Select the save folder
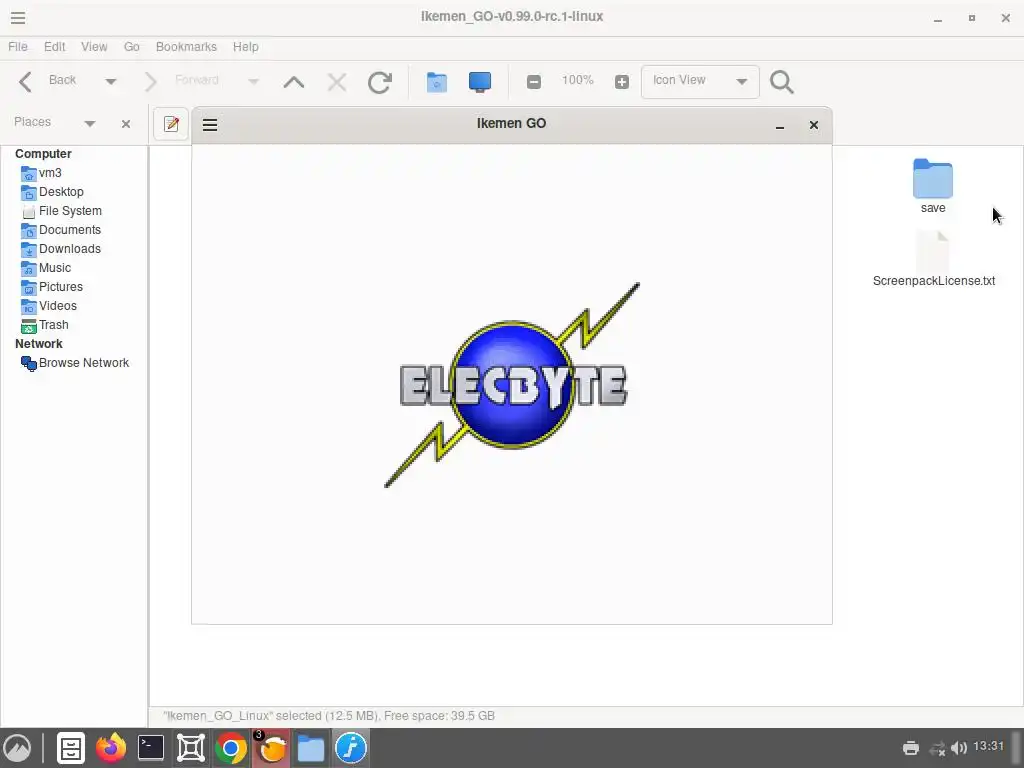 click(x=933, y=186)
